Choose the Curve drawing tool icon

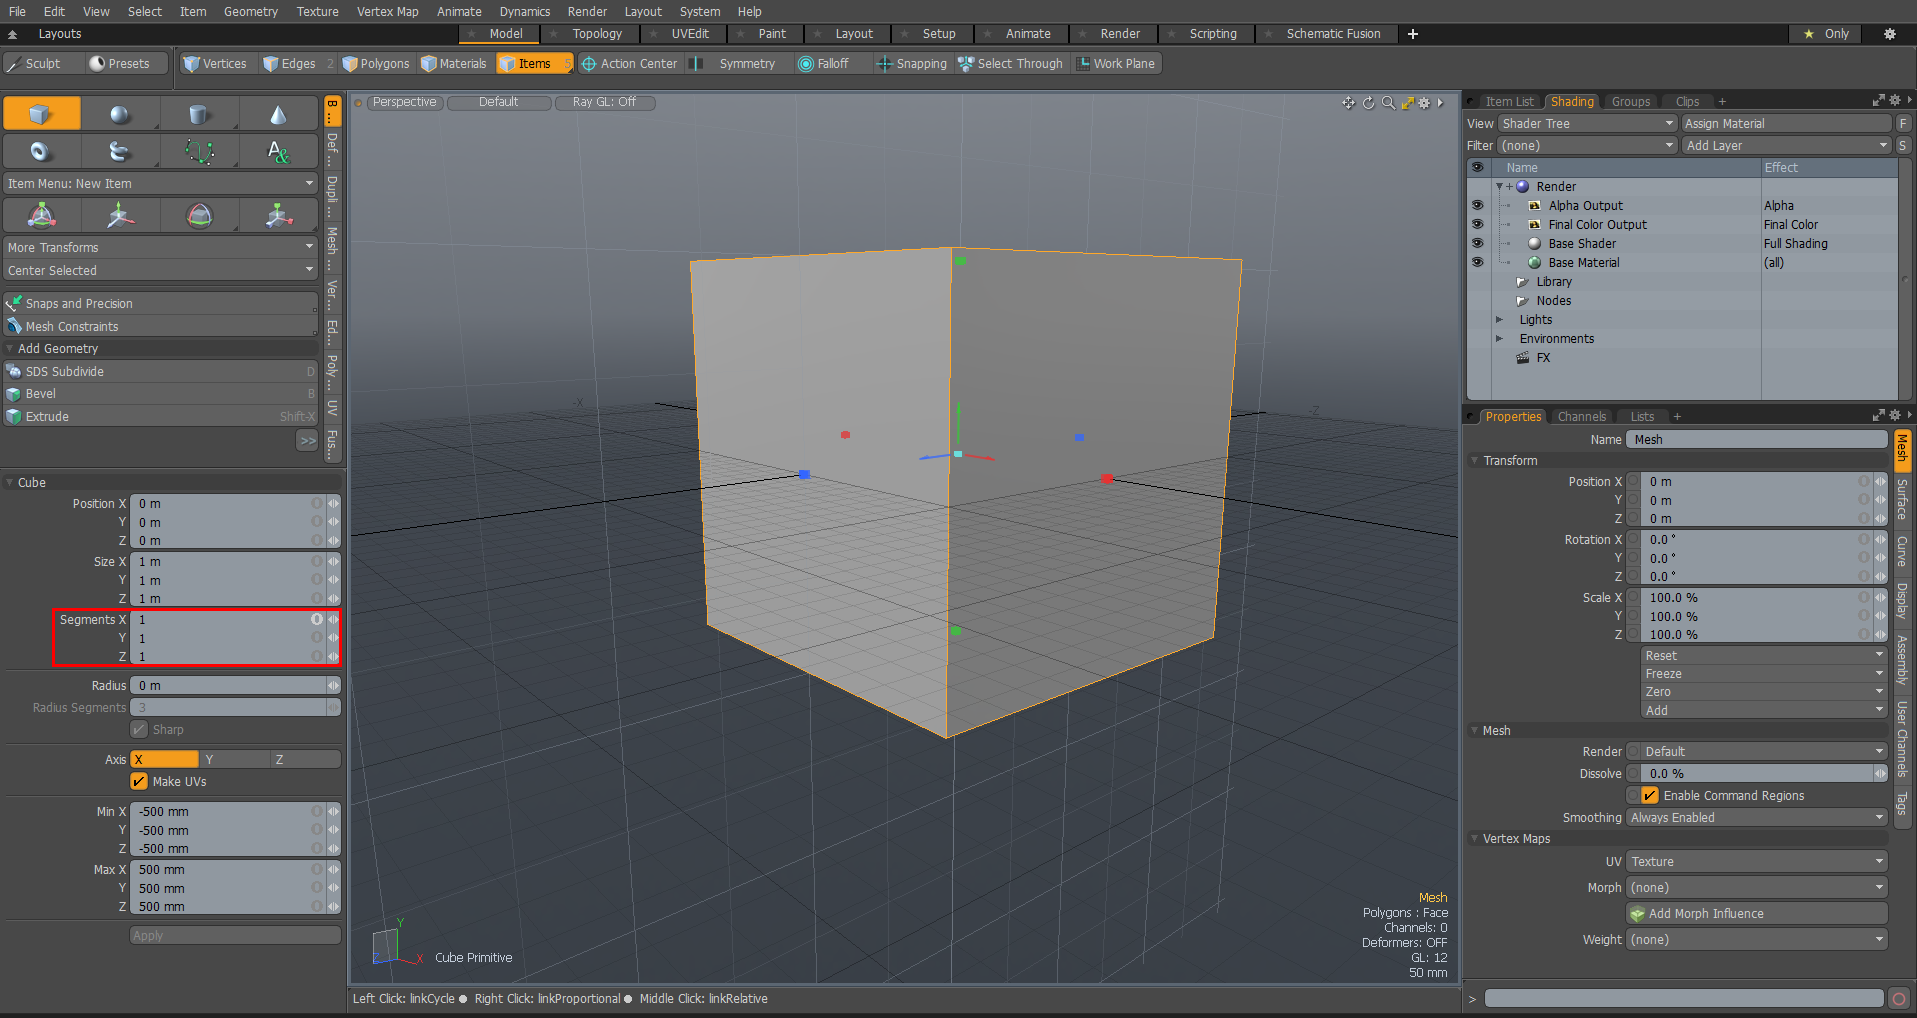[x=199, y=151]
